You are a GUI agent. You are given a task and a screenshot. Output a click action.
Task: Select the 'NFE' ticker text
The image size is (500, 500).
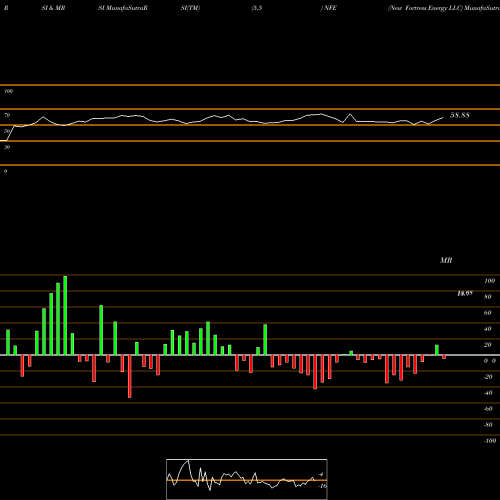330,8
